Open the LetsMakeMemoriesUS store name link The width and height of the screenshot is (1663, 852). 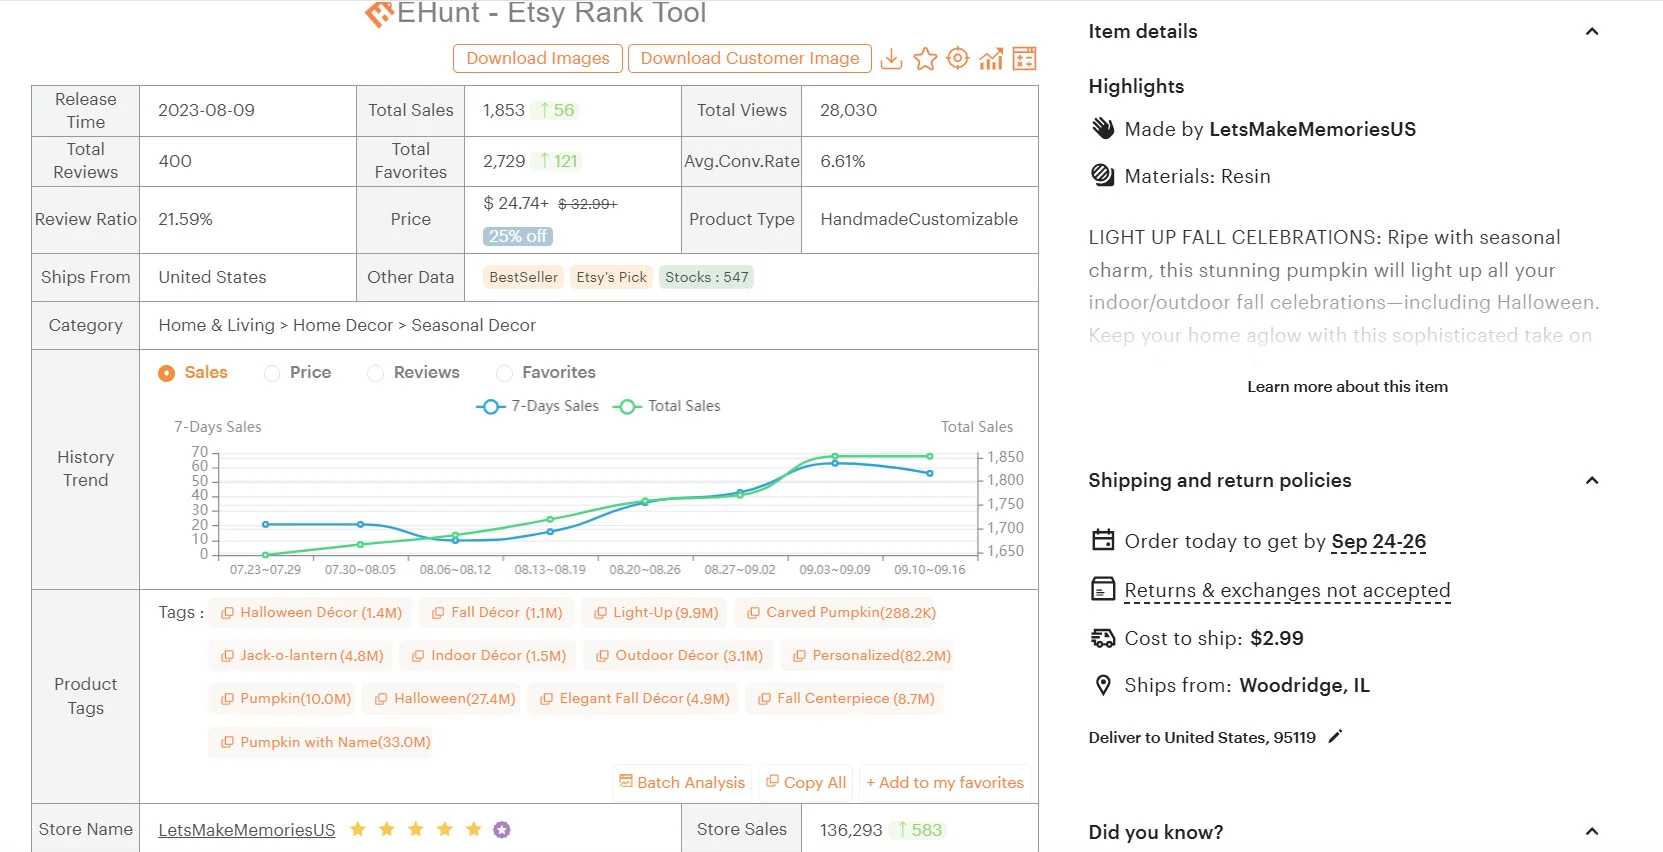[x=247, y=830]
